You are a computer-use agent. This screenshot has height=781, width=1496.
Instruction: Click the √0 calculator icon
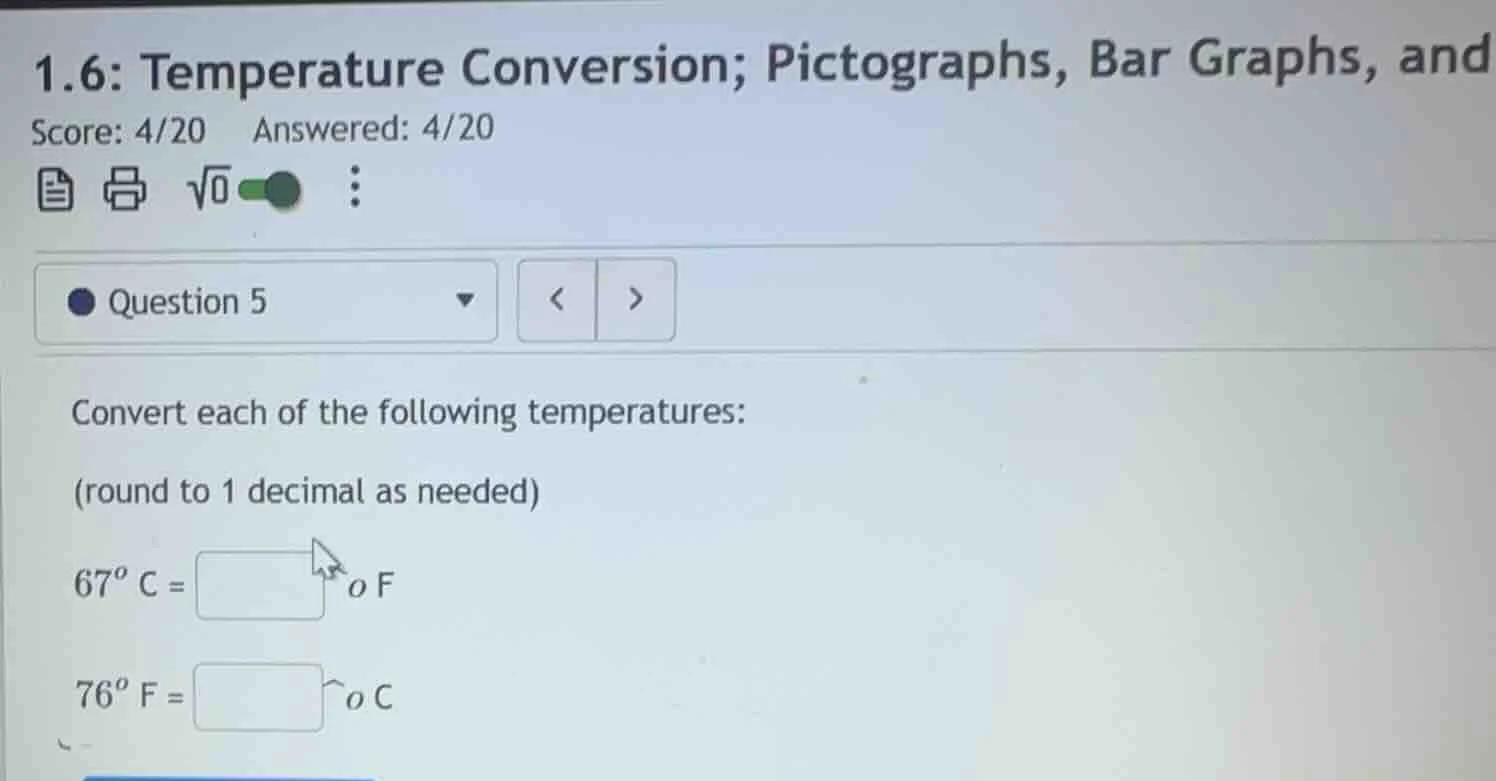tap(207, 189)
